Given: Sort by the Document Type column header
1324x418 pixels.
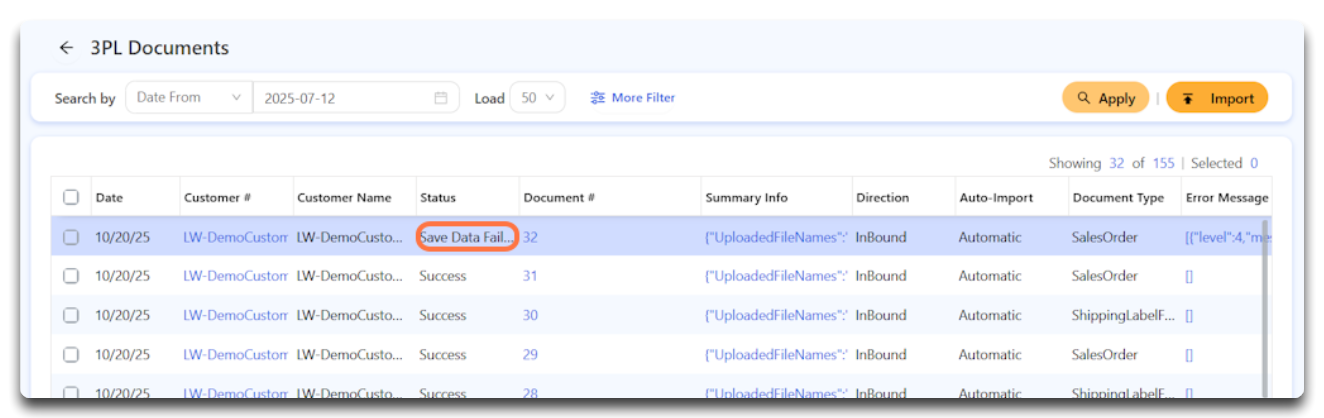Looking at the screenshot, I should point(1118,198).
